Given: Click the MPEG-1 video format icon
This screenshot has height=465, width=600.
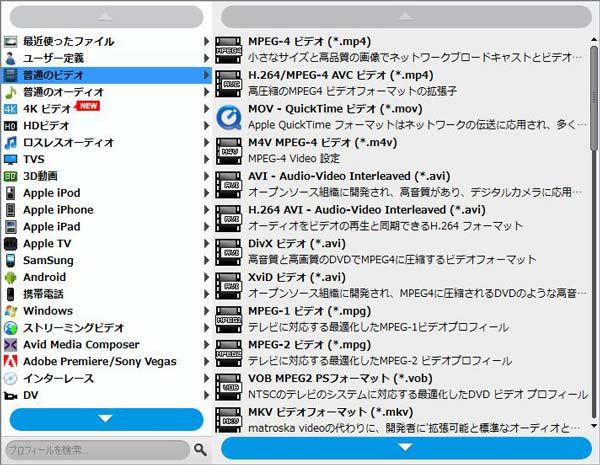Looking at the screenshot, I should [x=228, y=319].
